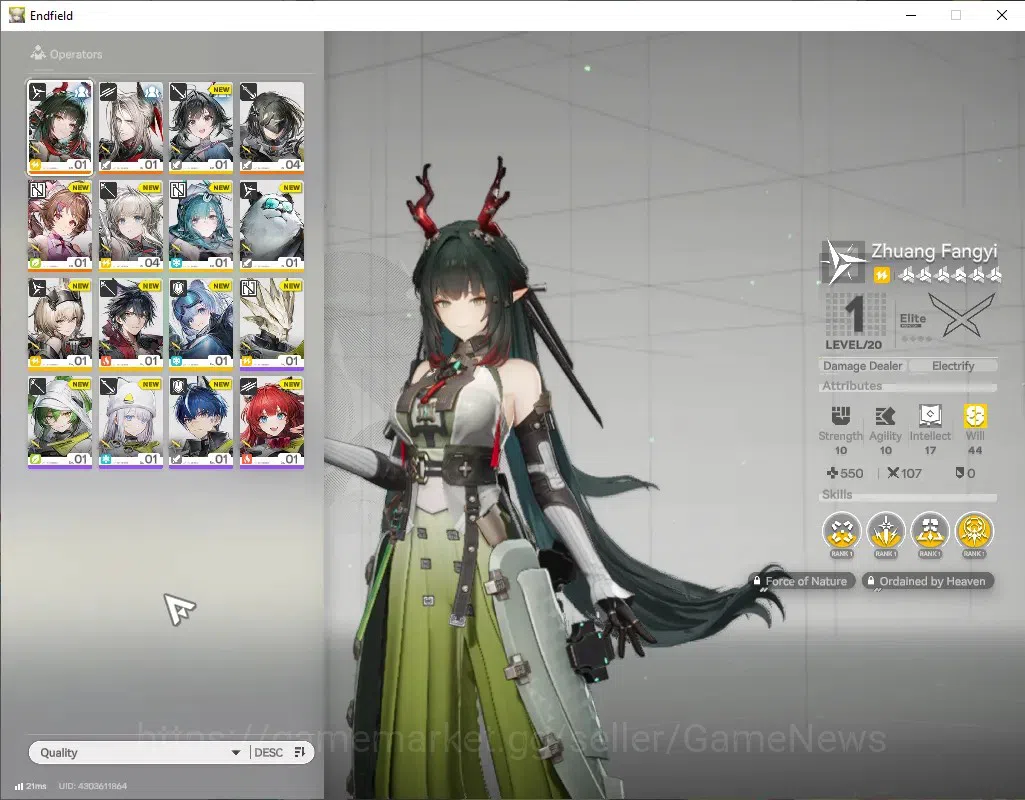This screenshot has width=1025, height=800.
Task: Click the operator class emblem beside Zhuang Fangyi
Action: coord(844,262)
